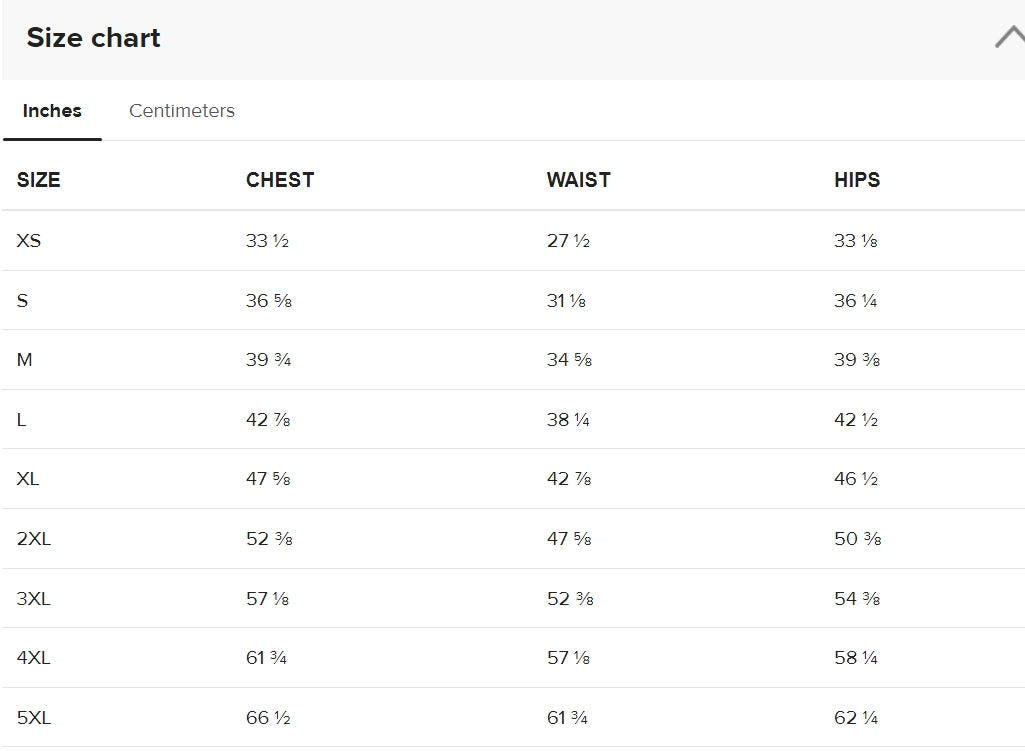
Task: Select the 3XL size row label
Action: (x=34, y=598)
